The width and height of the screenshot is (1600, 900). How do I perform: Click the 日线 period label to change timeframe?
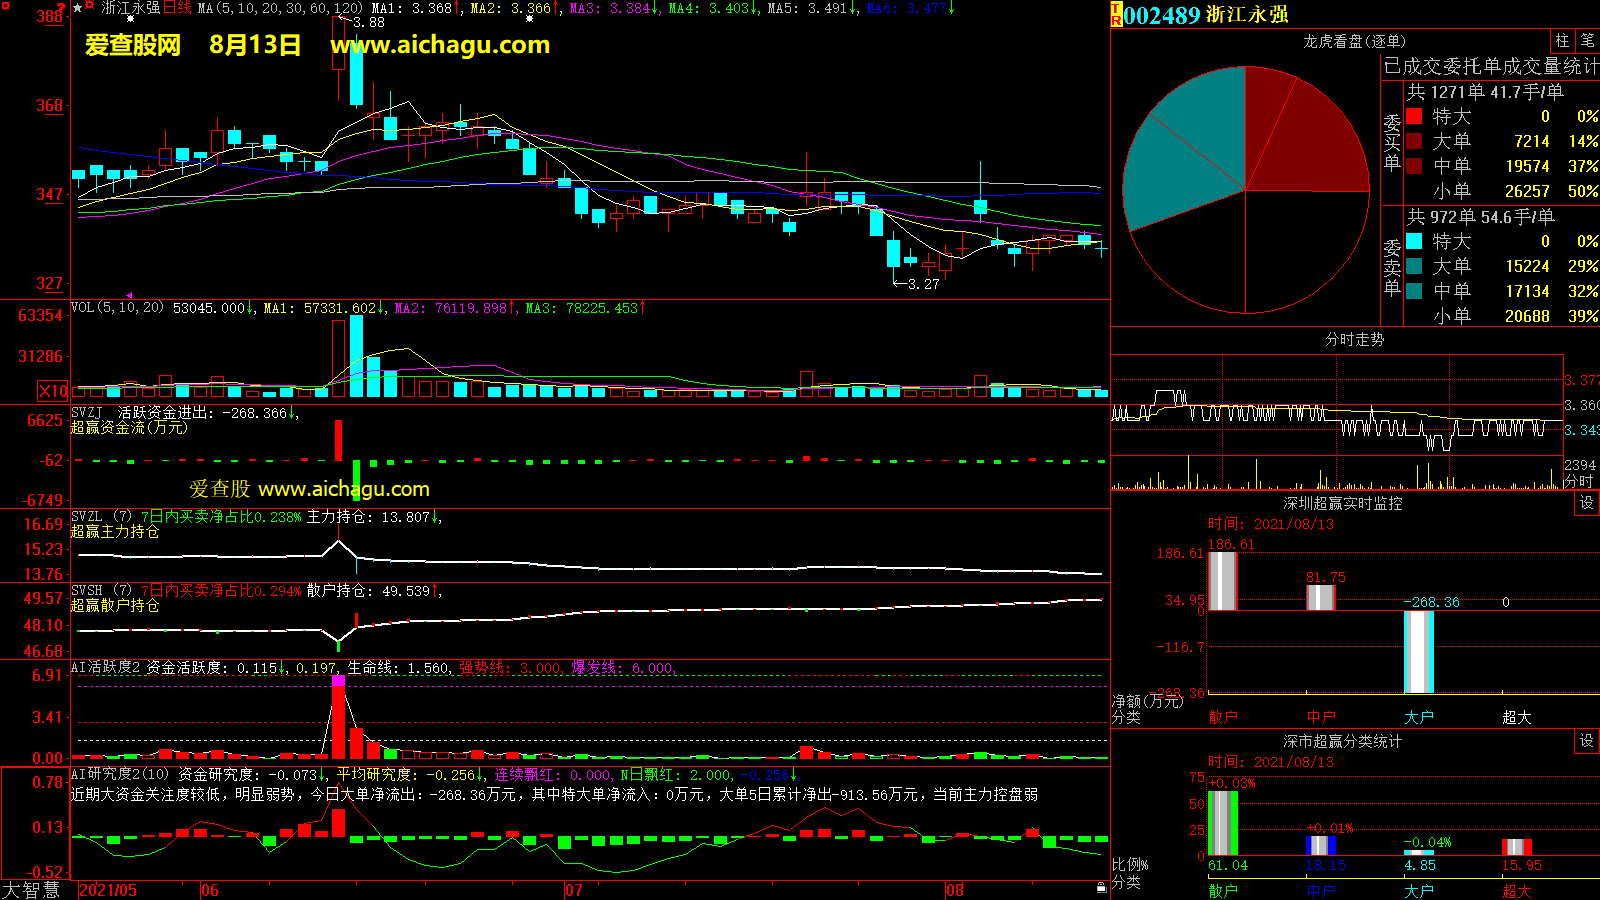point(177,8)
